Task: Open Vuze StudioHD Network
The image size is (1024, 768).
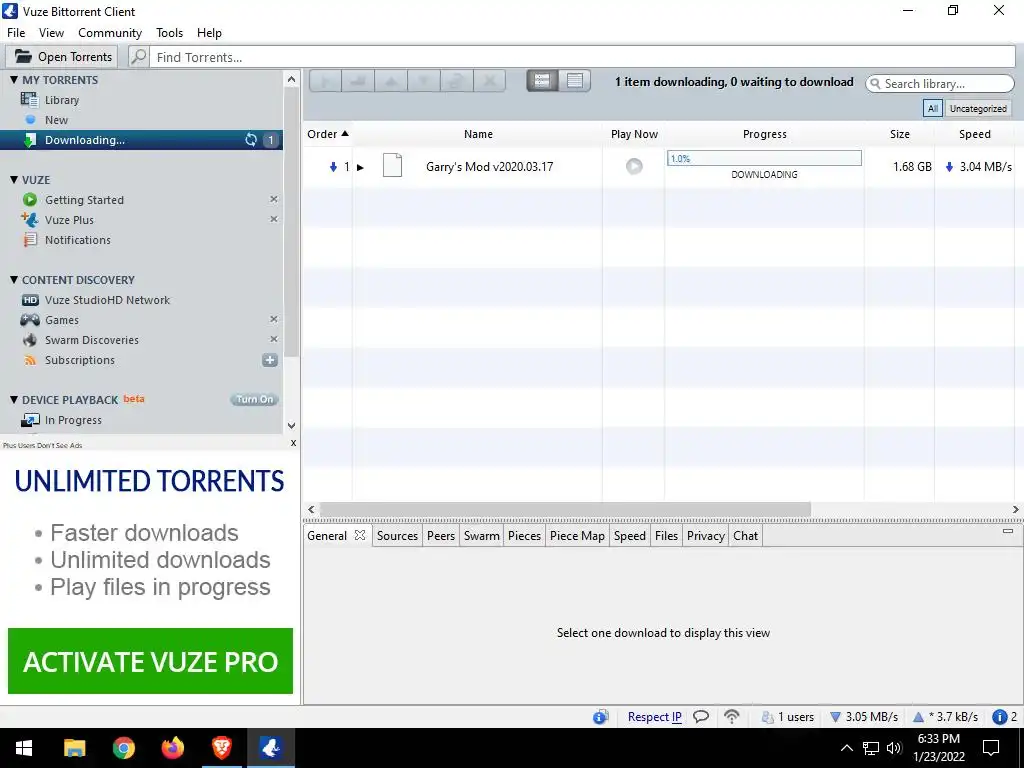Action: point(107,300)
